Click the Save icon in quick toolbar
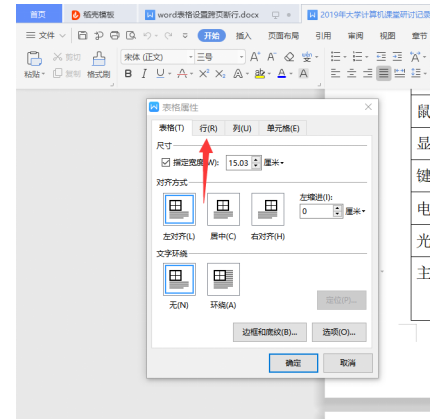The height and width of the screenshot is (420, 438). pos(82,35)
